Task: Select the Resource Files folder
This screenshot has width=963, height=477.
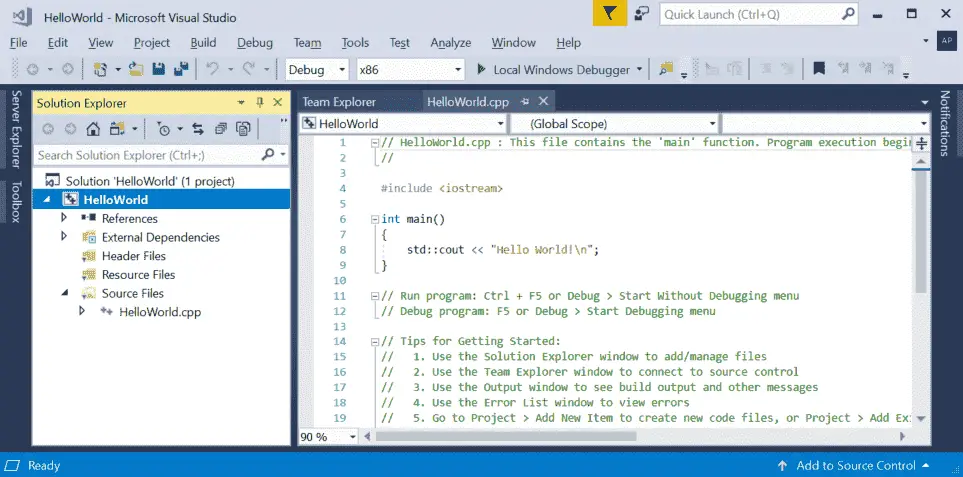Action: (138, 274)
